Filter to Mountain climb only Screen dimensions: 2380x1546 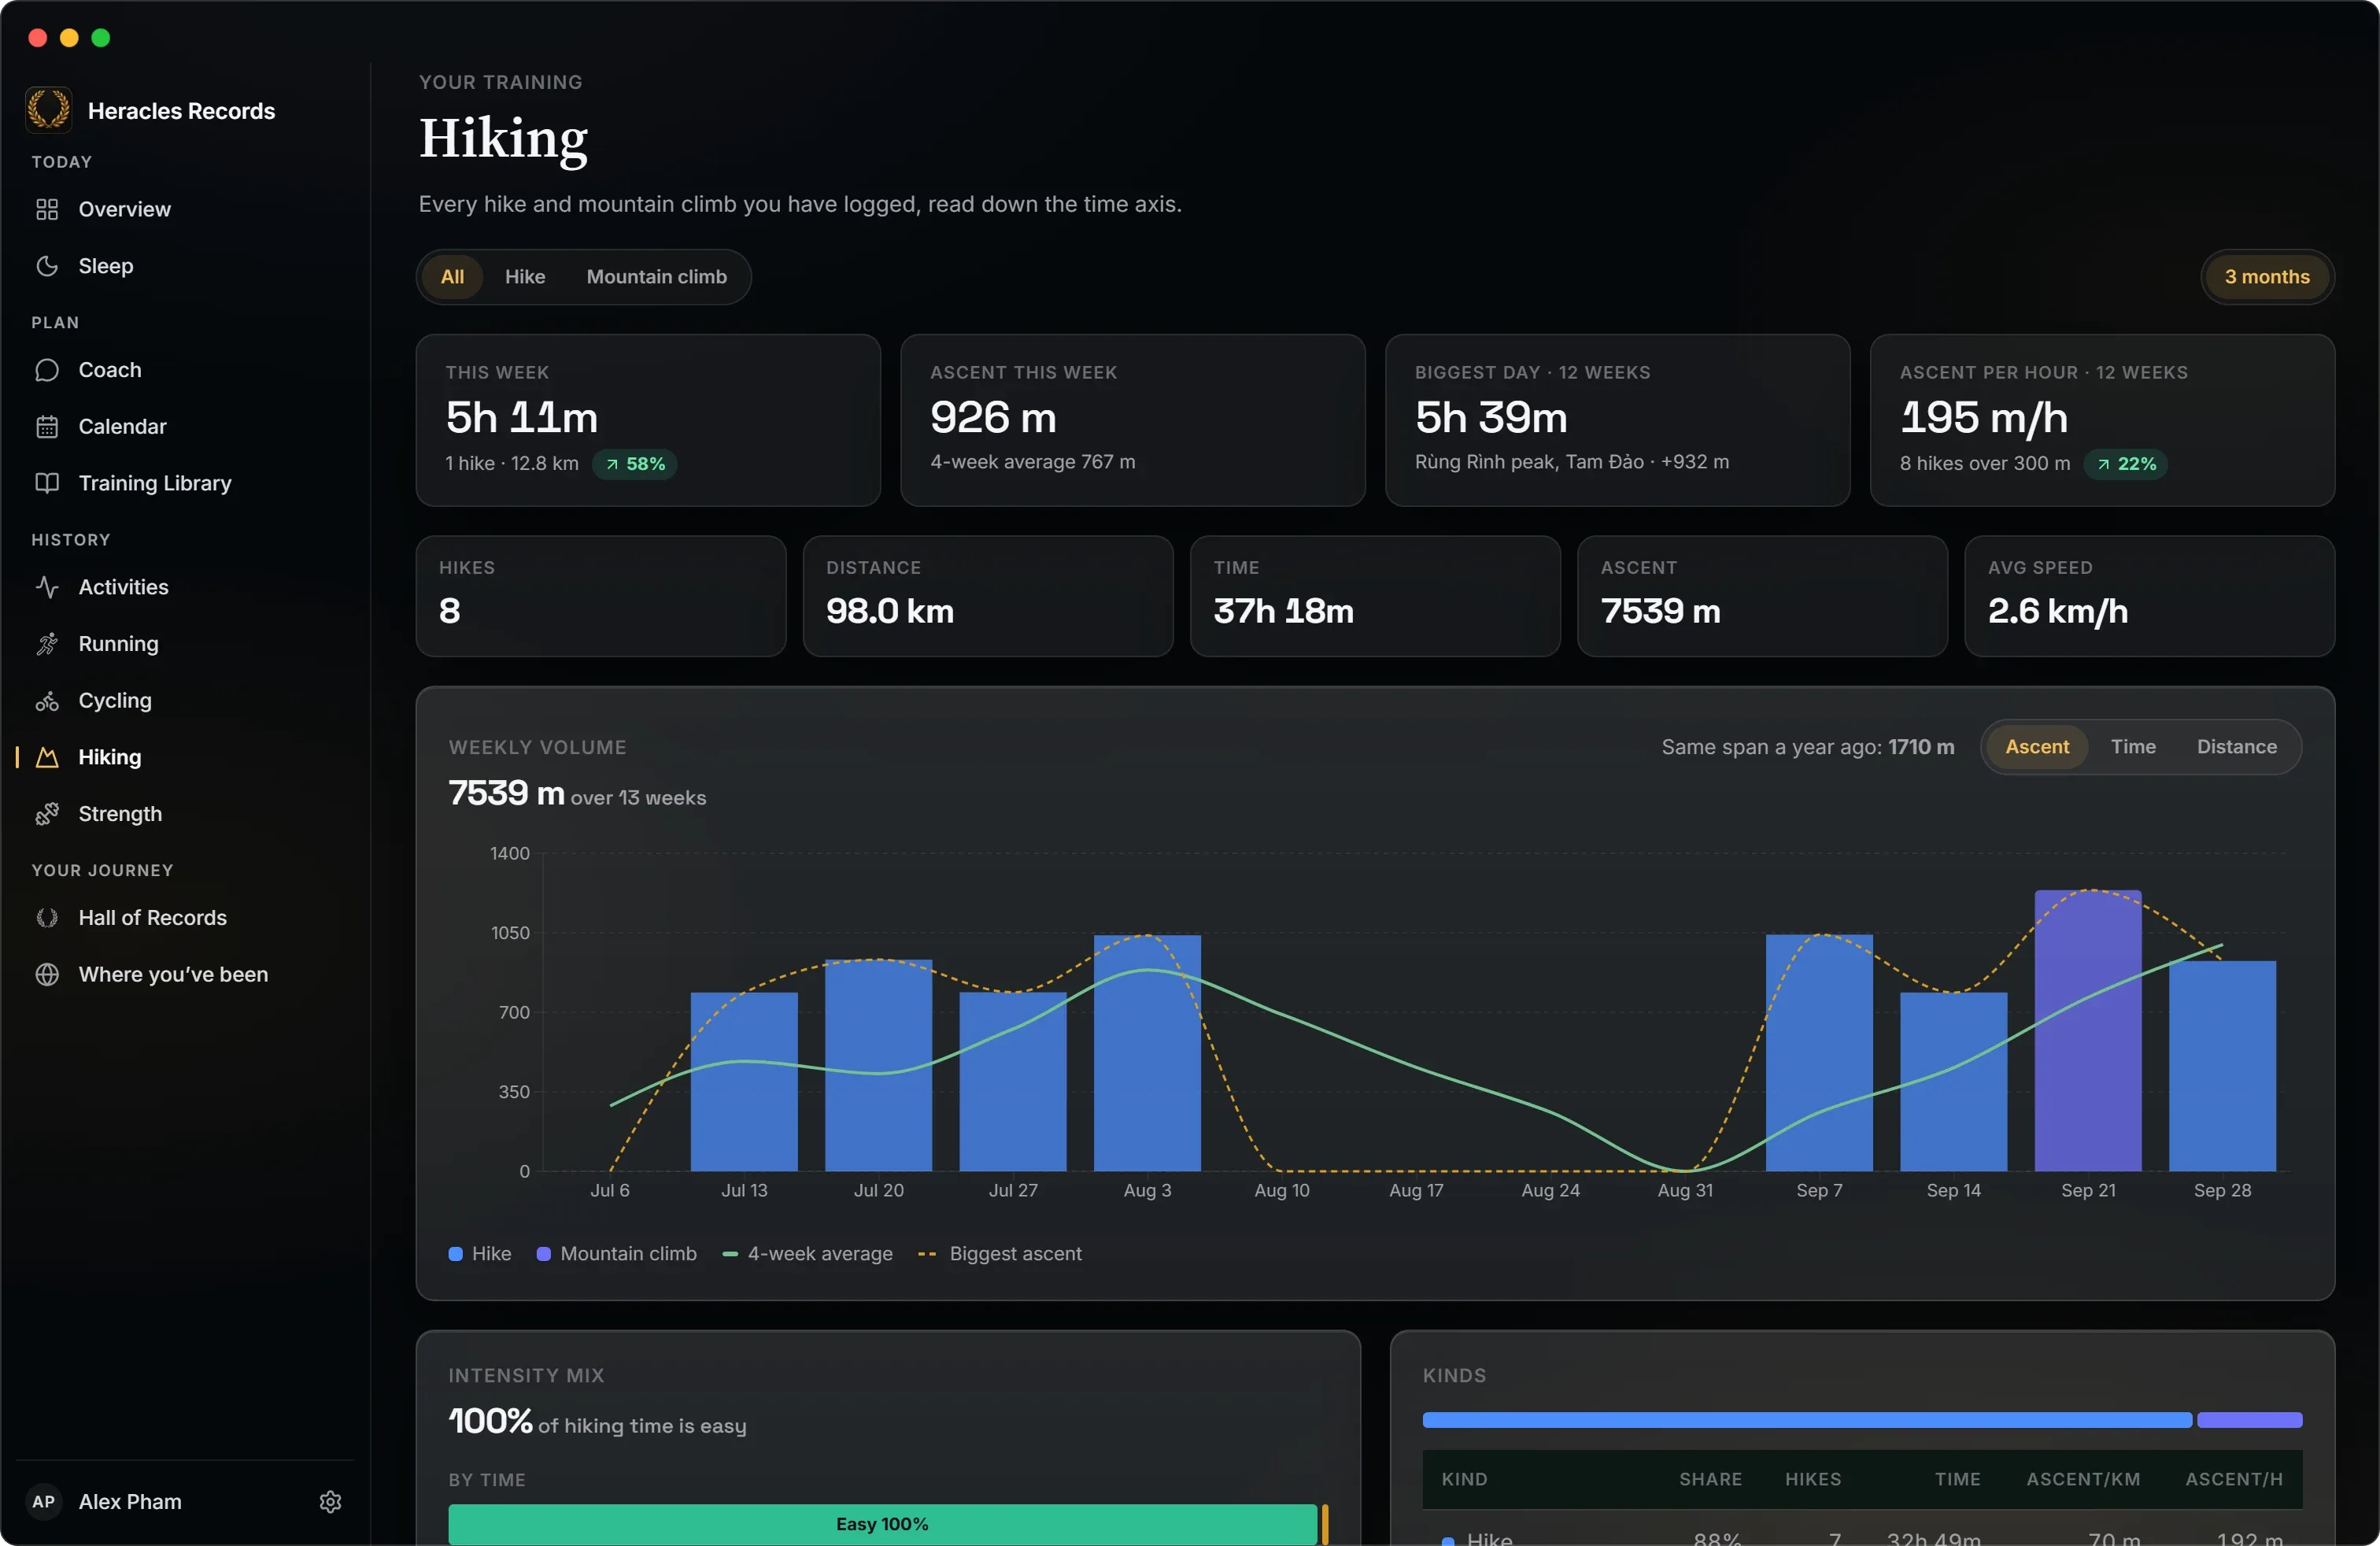tap(657, 277)
